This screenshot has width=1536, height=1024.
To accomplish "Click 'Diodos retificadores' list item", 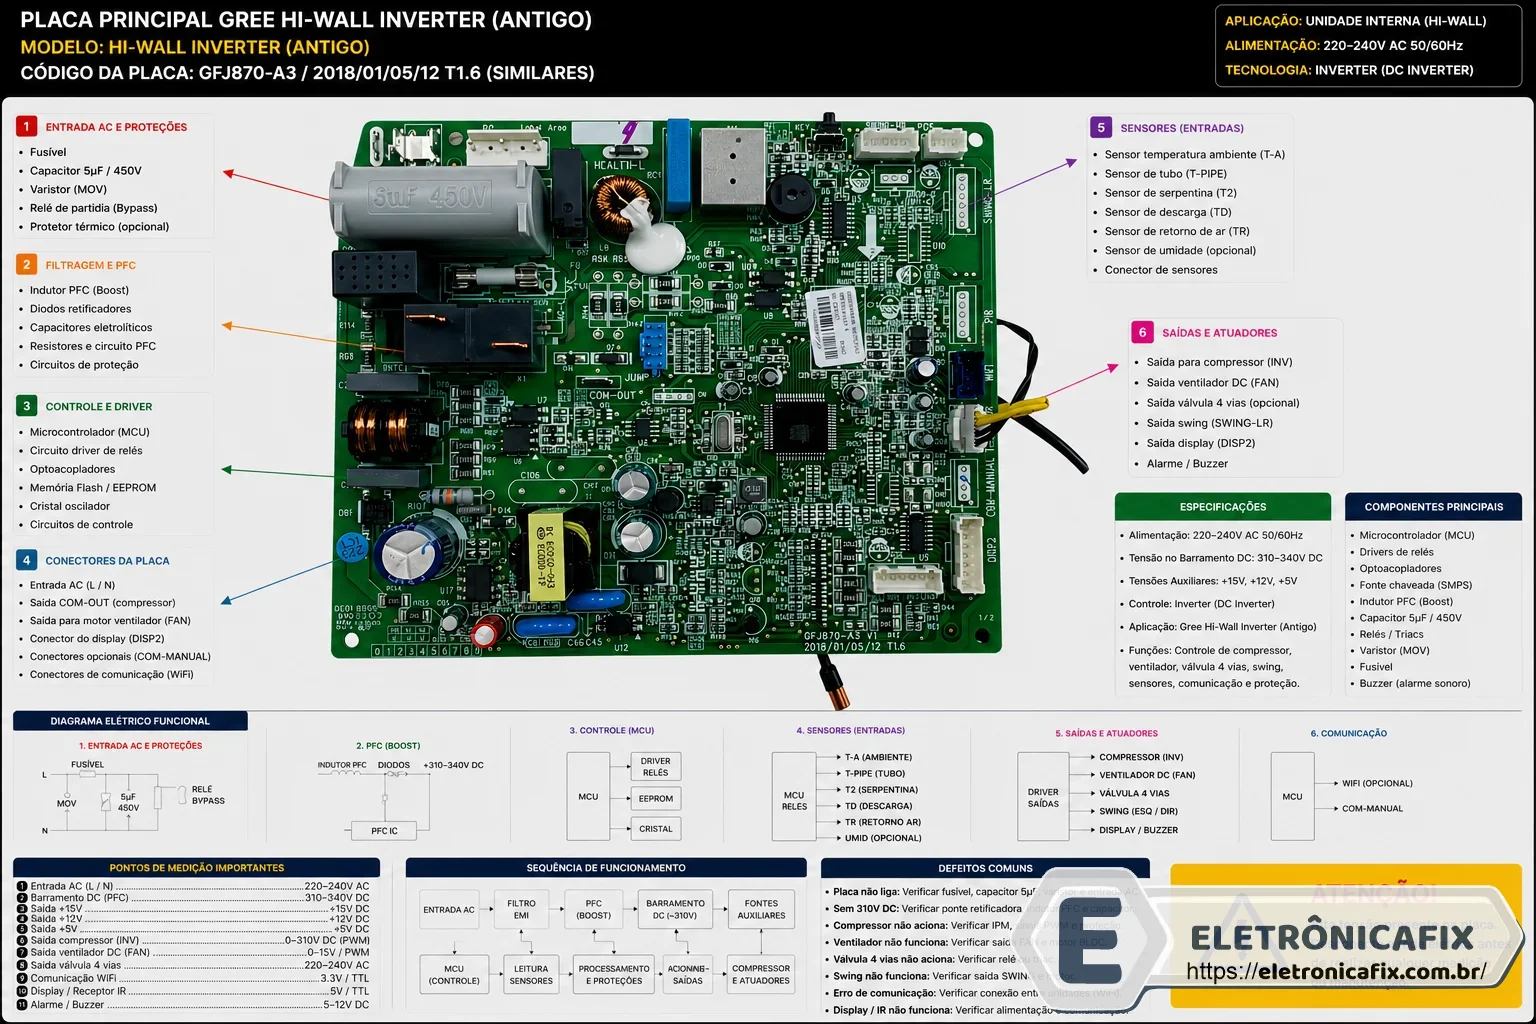I will [x=80, y=309].
